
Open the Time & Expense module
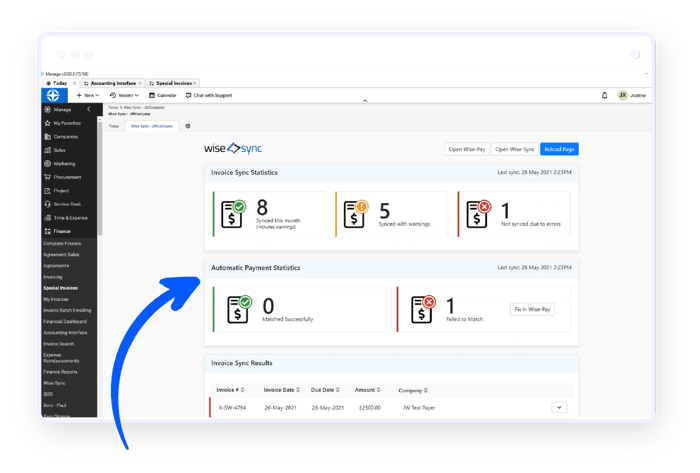[x=66, y=218]
